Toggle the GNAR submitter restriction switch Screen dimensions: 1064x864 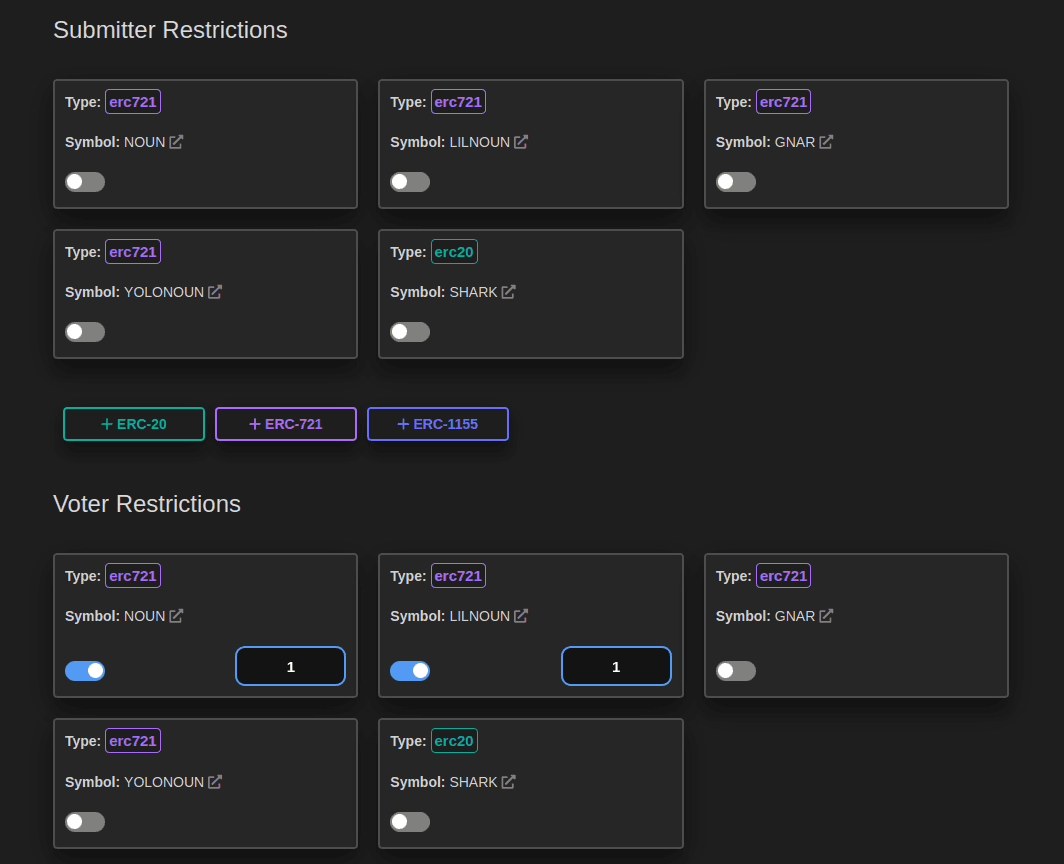(x=736, y=182)
